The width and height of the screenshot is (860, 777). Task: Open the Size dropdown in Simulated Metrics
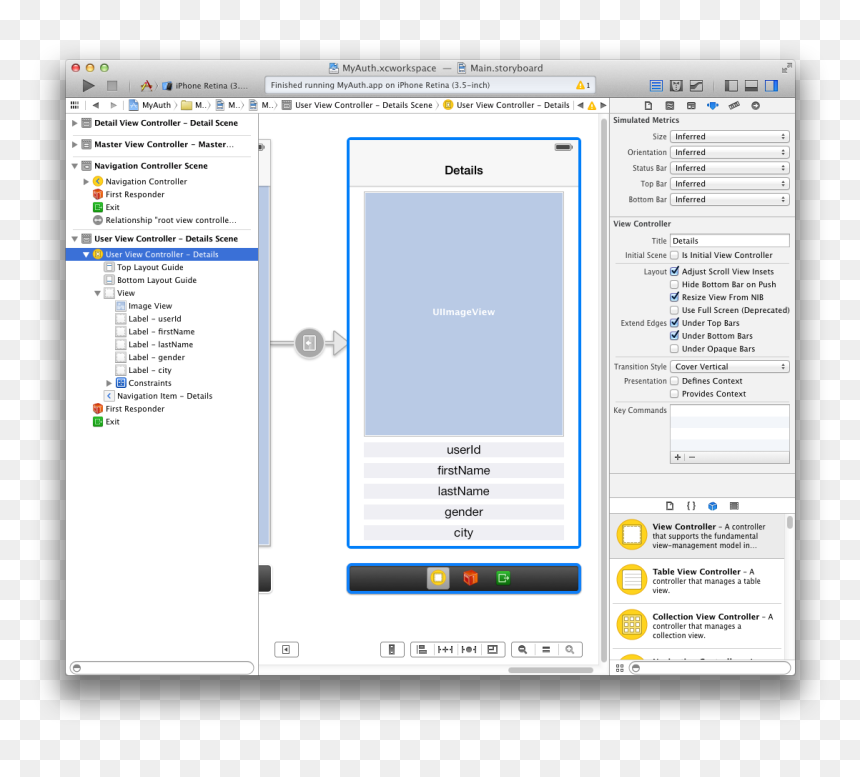tap(729, 137)
